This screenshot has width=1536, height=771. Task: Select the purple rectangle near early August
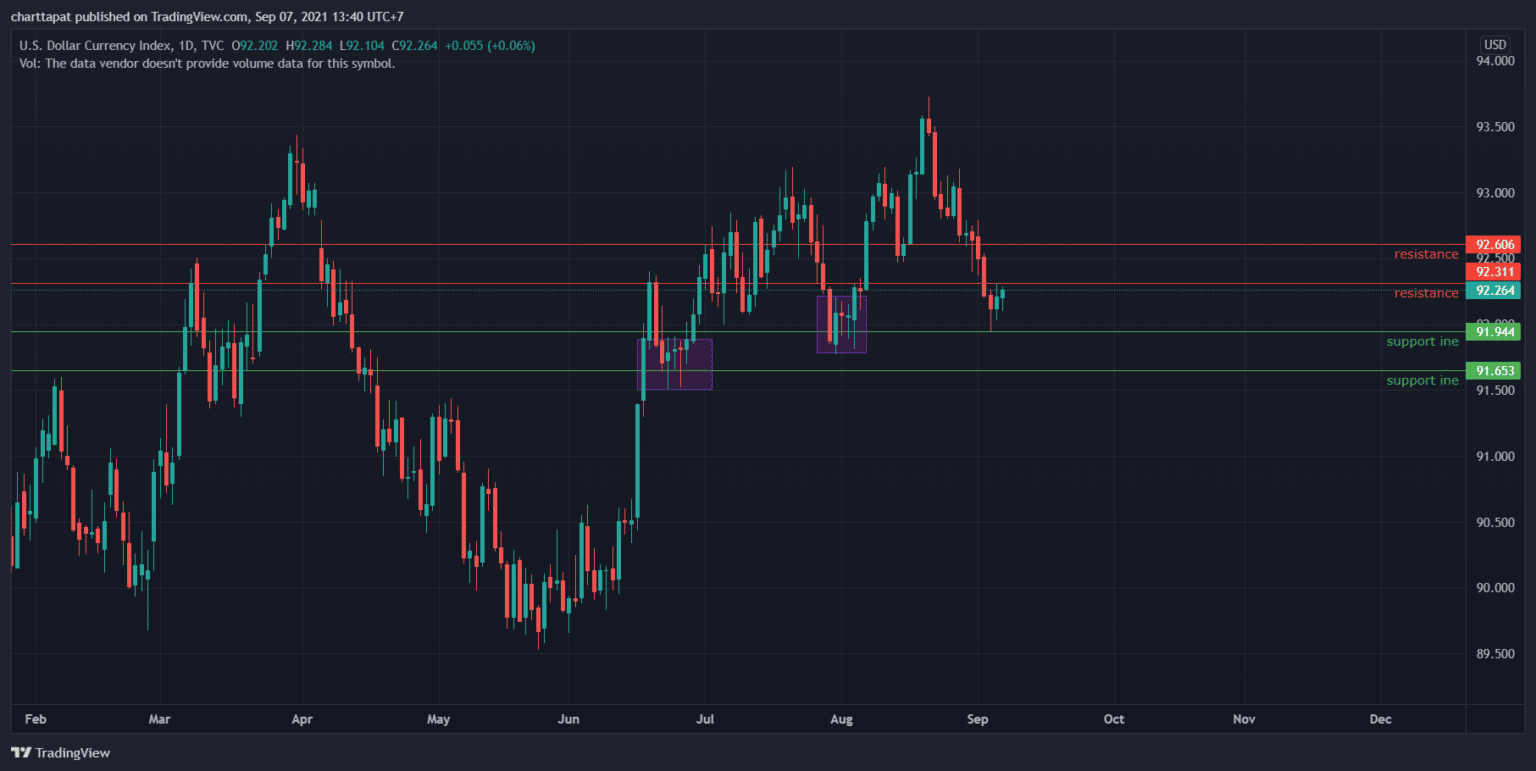[841, 324]
